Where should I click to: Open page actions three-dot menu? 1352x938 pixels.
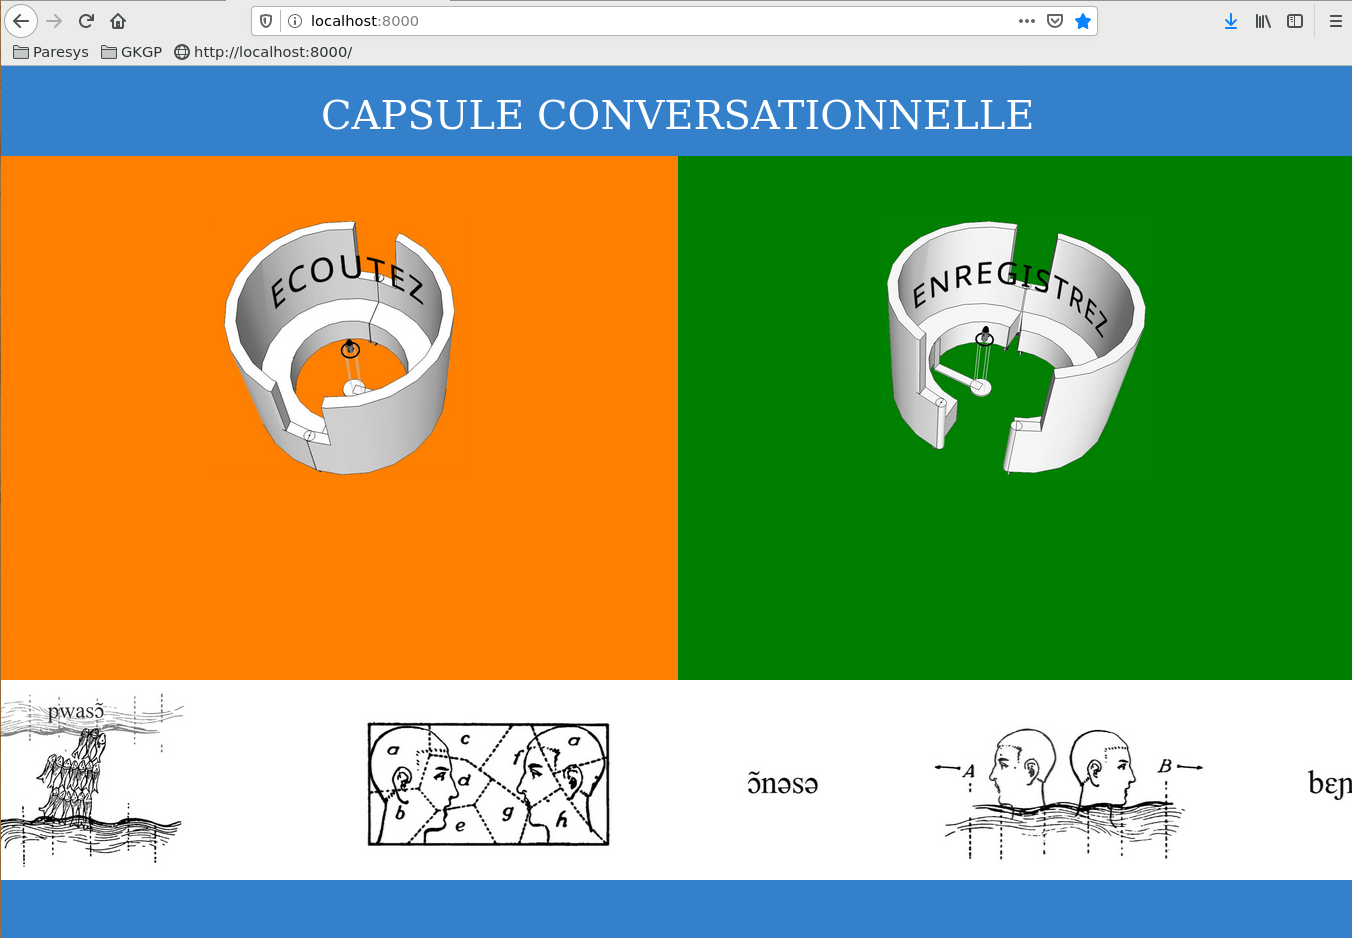[x=1027, y=21]
